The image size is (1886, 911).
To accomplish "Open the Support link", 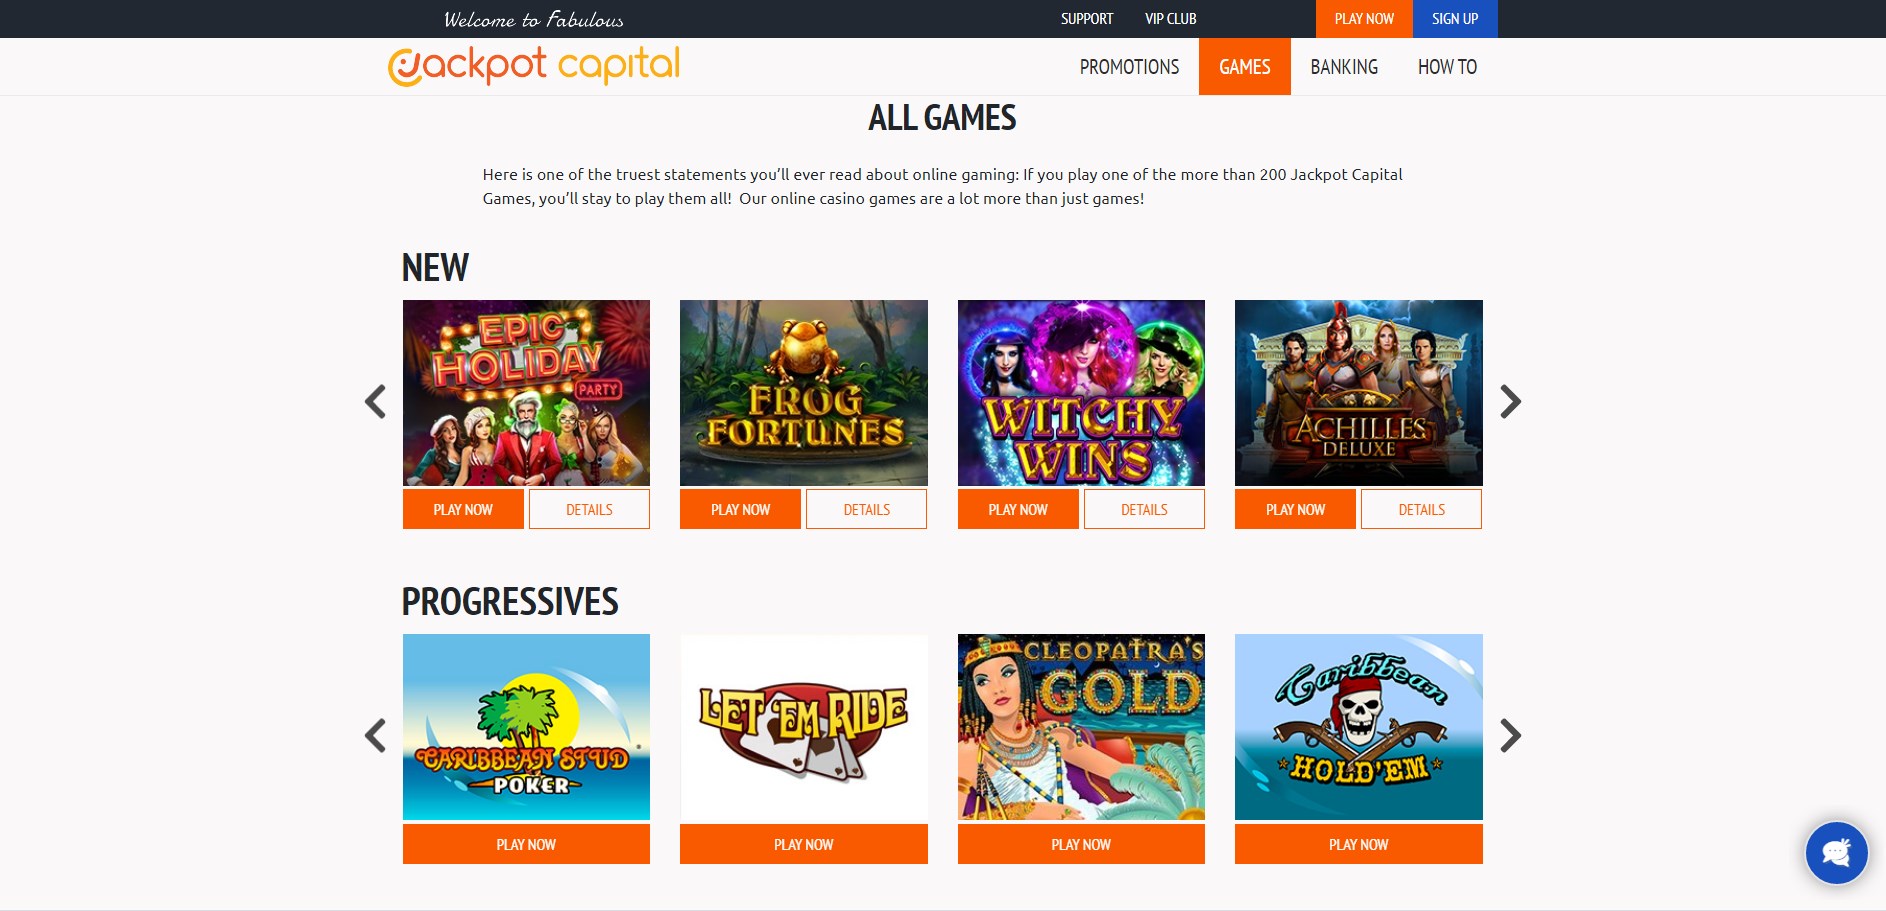I will pyautogui.click(x=1087, y=19).
